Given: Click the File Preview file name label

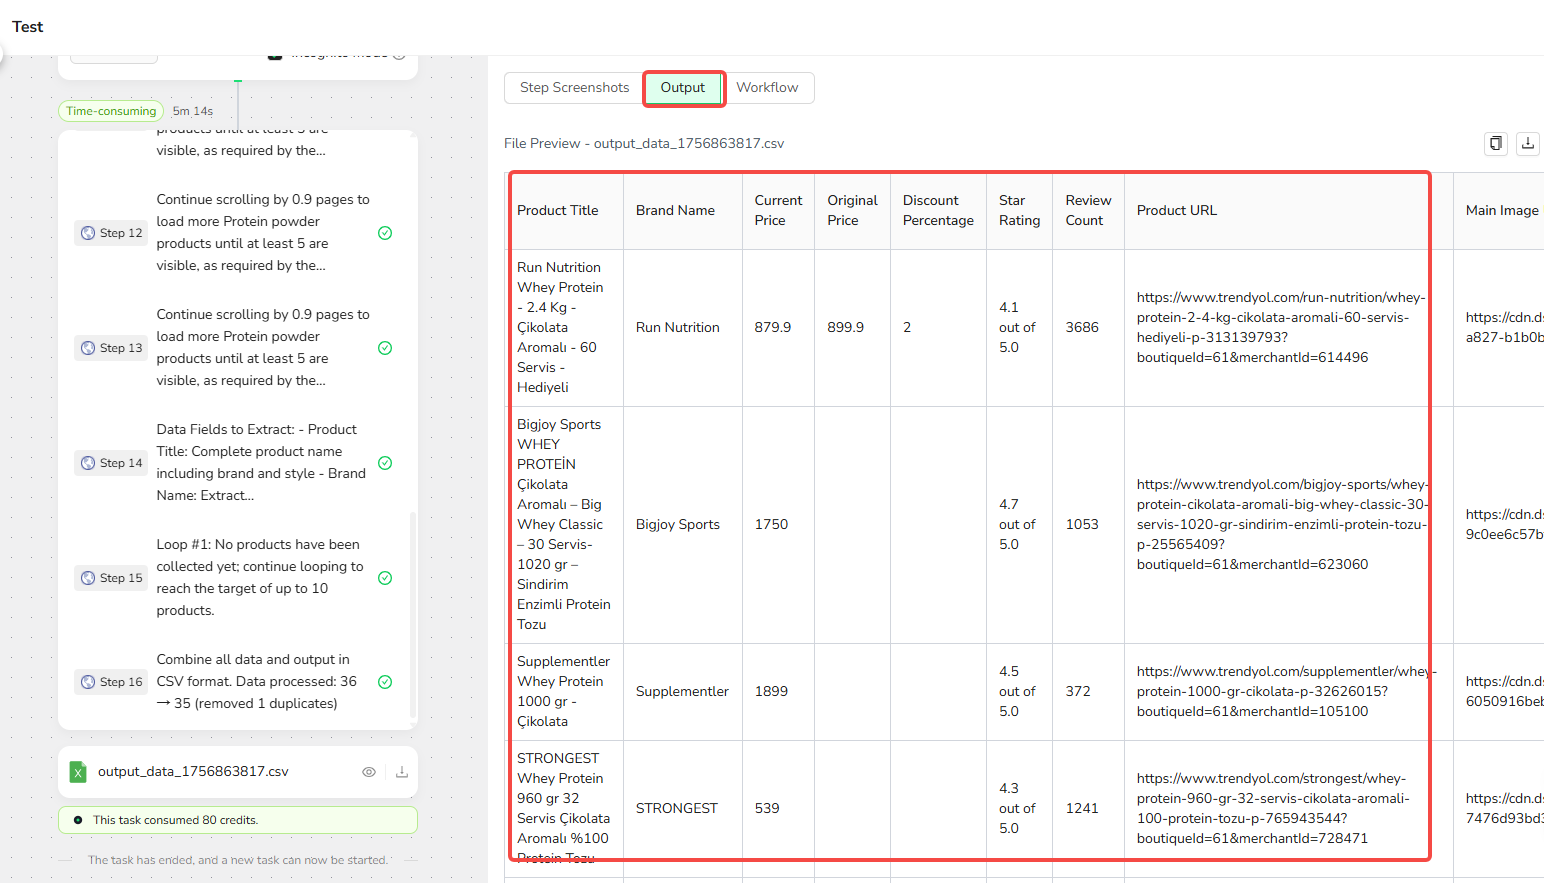Looking at the screenshot, I should point(644,144).
